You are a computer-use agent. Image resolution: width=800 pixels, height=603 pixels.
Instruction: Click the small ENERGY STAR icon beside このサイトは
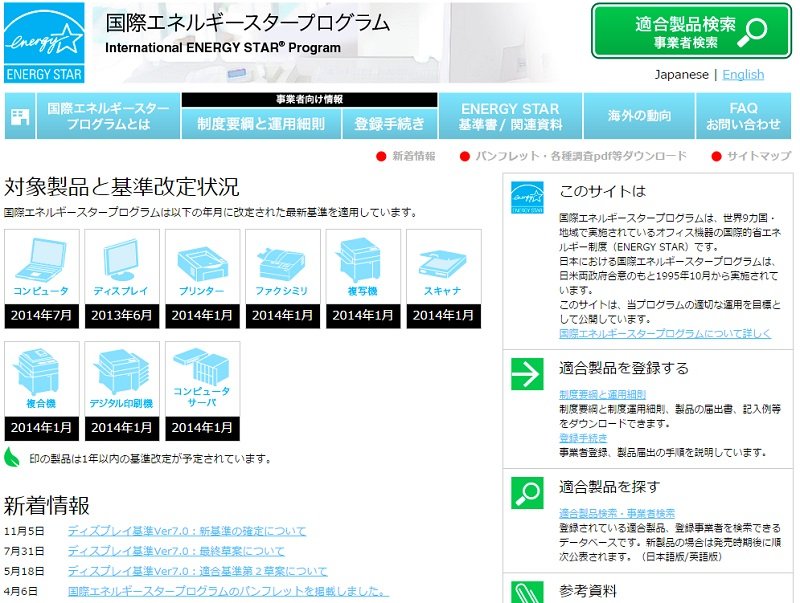pyautogui.click(x=527, y=197)
